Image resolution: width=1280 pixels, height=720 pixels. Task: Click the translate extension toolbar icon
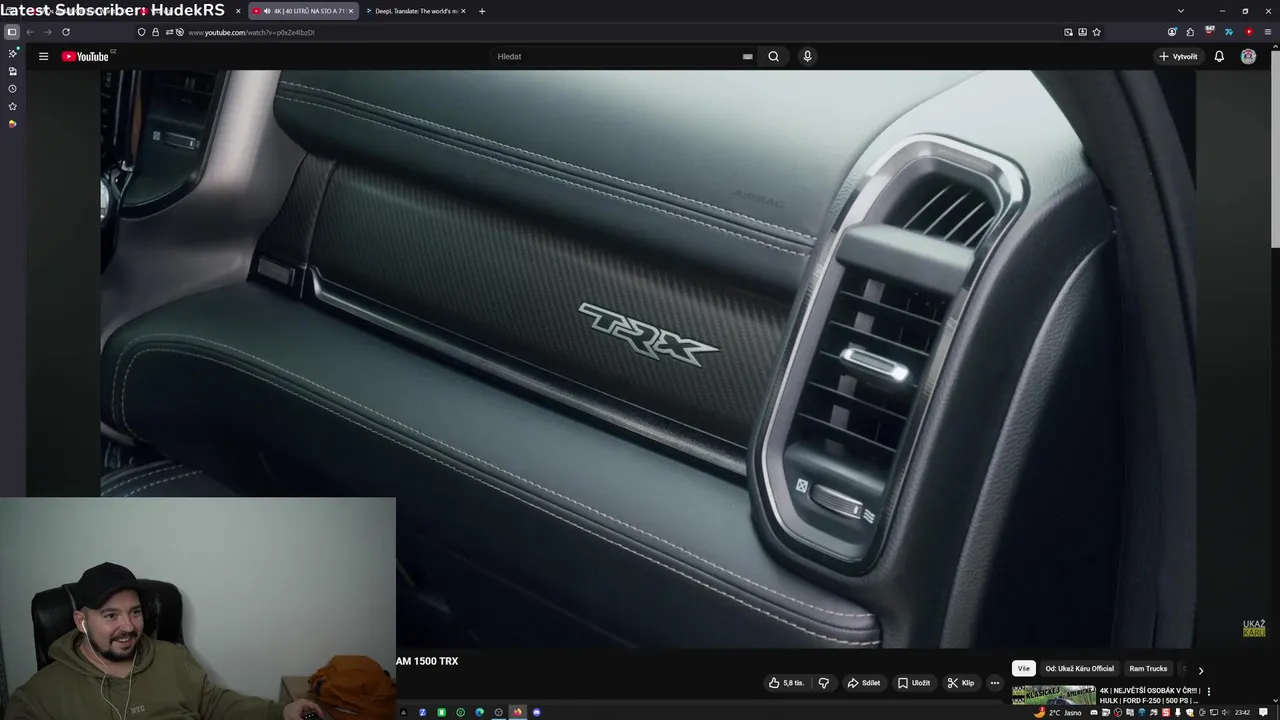click(x=1229, y=32)
